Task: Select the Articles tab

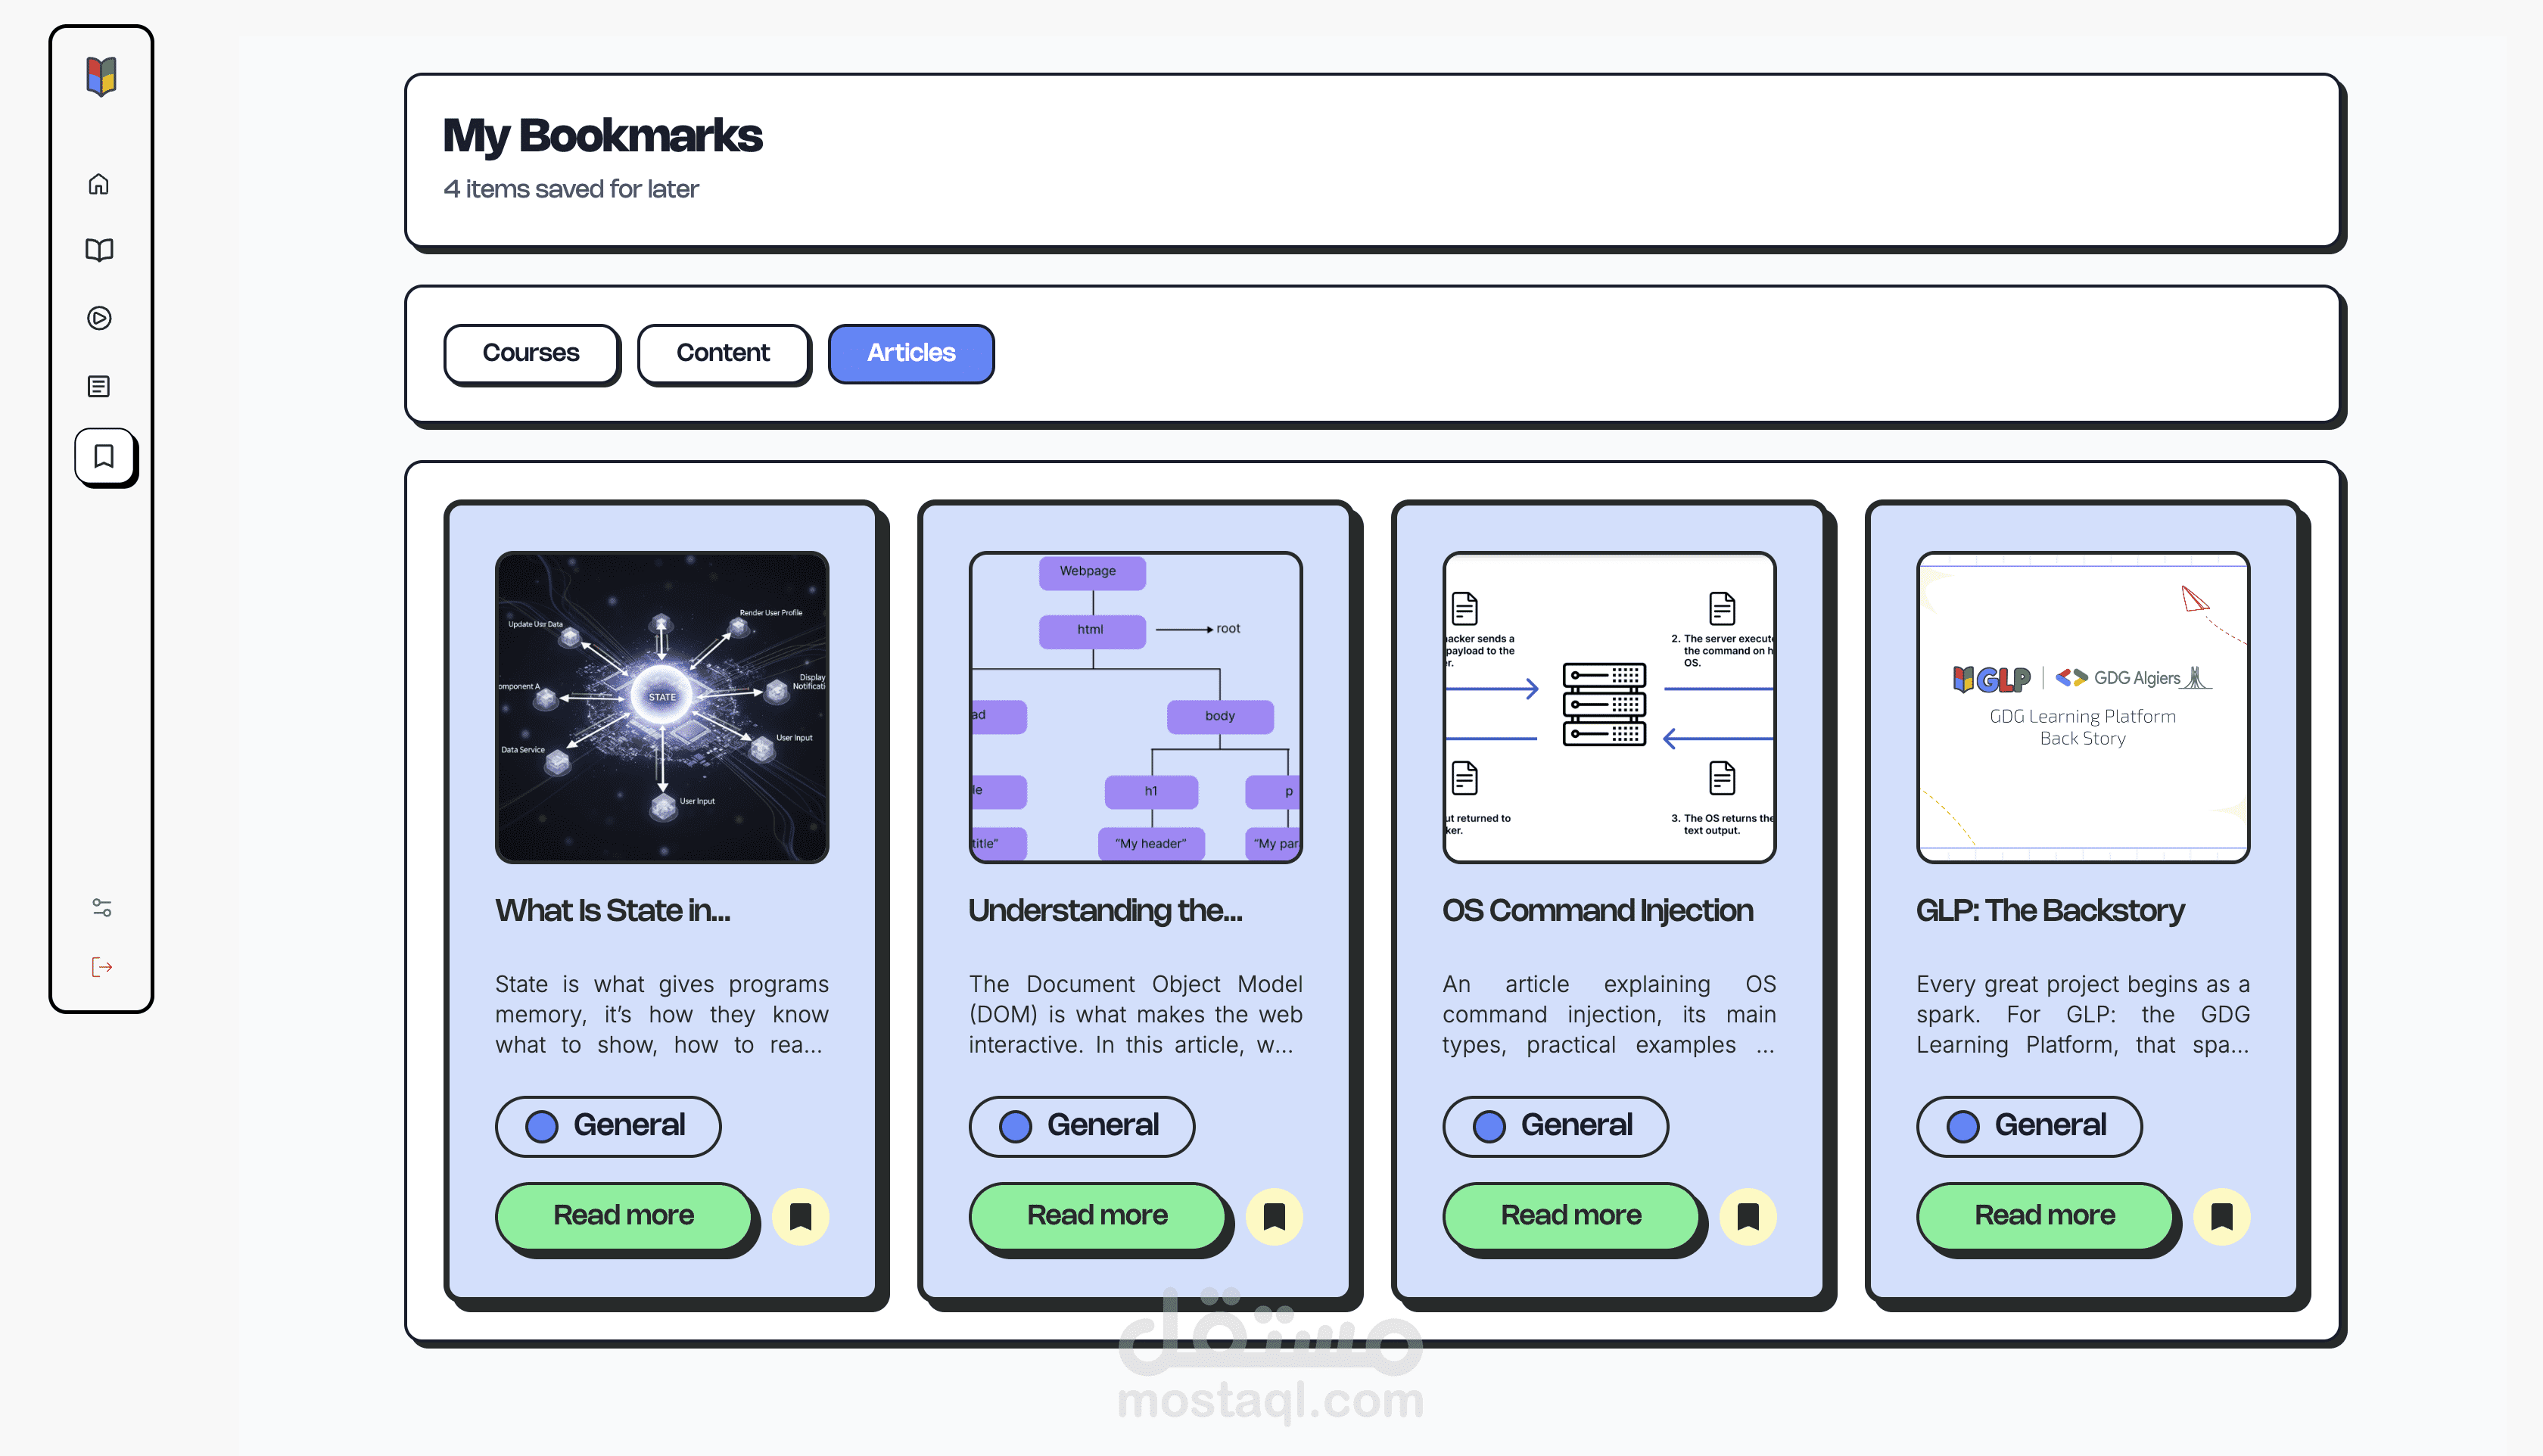Action: 911,353
